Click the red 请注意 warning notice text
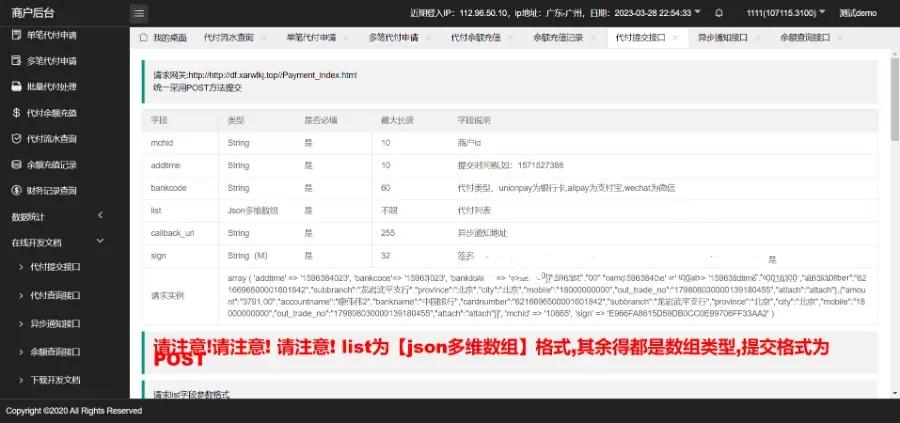 tap(491, 352)
